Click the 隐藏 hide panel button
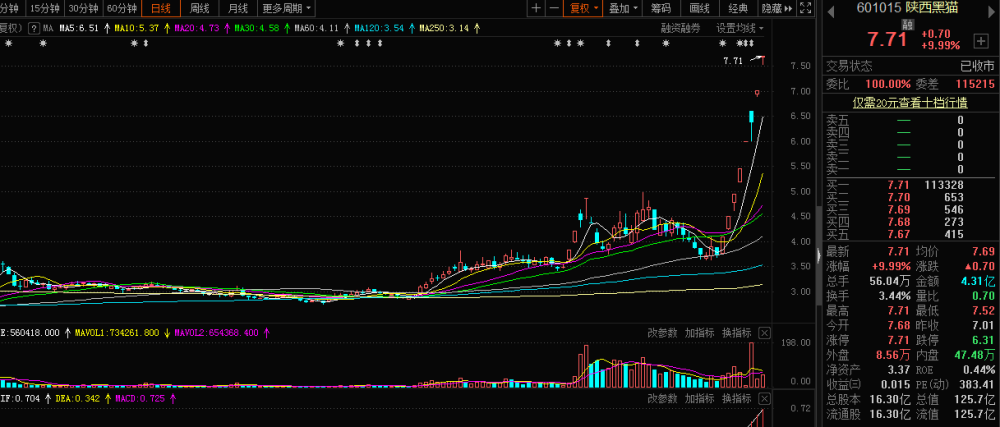Screen dimensions: 1000x427 coord(777,8)
